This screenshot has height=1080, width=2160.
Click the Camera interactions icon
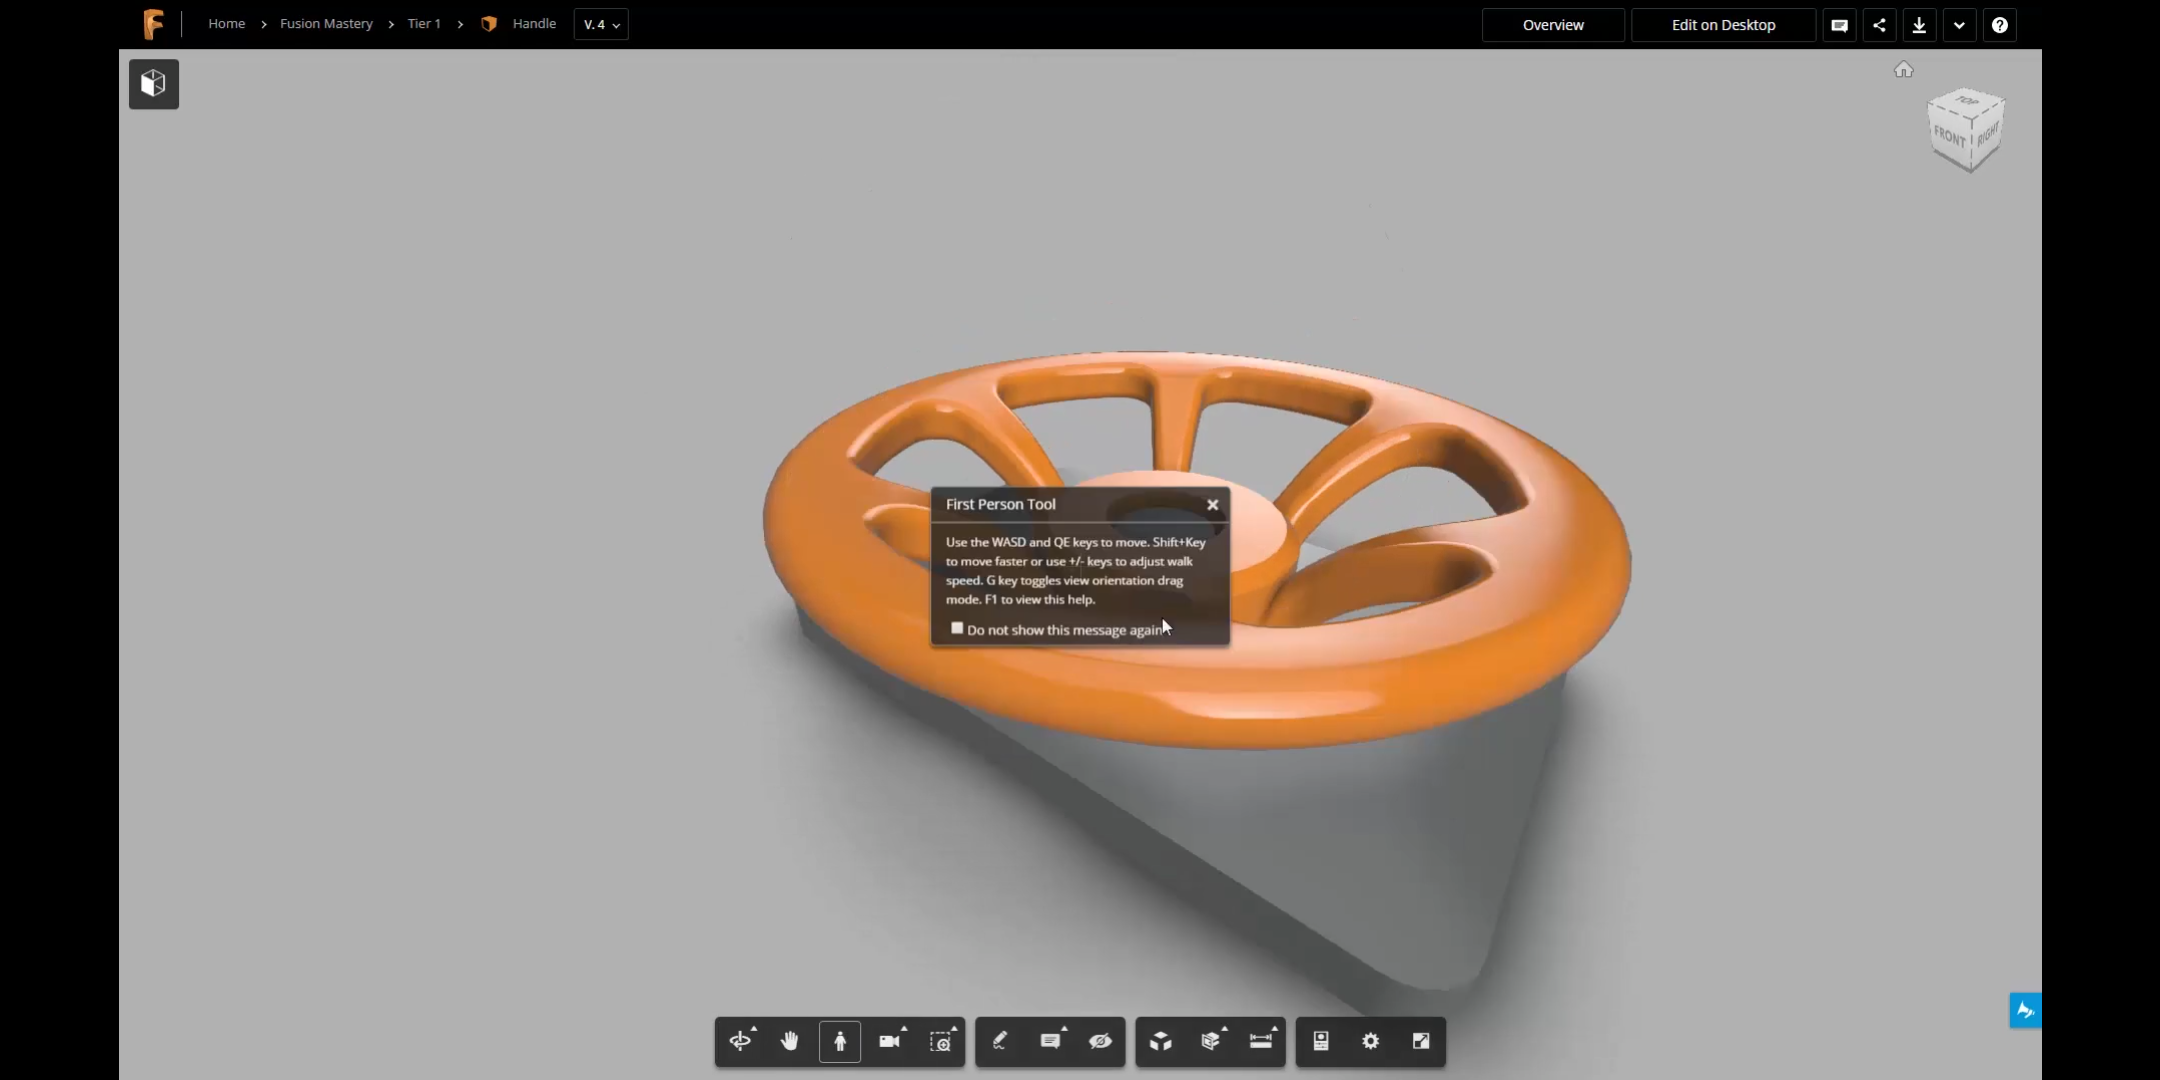click(x=890, y=1041)
